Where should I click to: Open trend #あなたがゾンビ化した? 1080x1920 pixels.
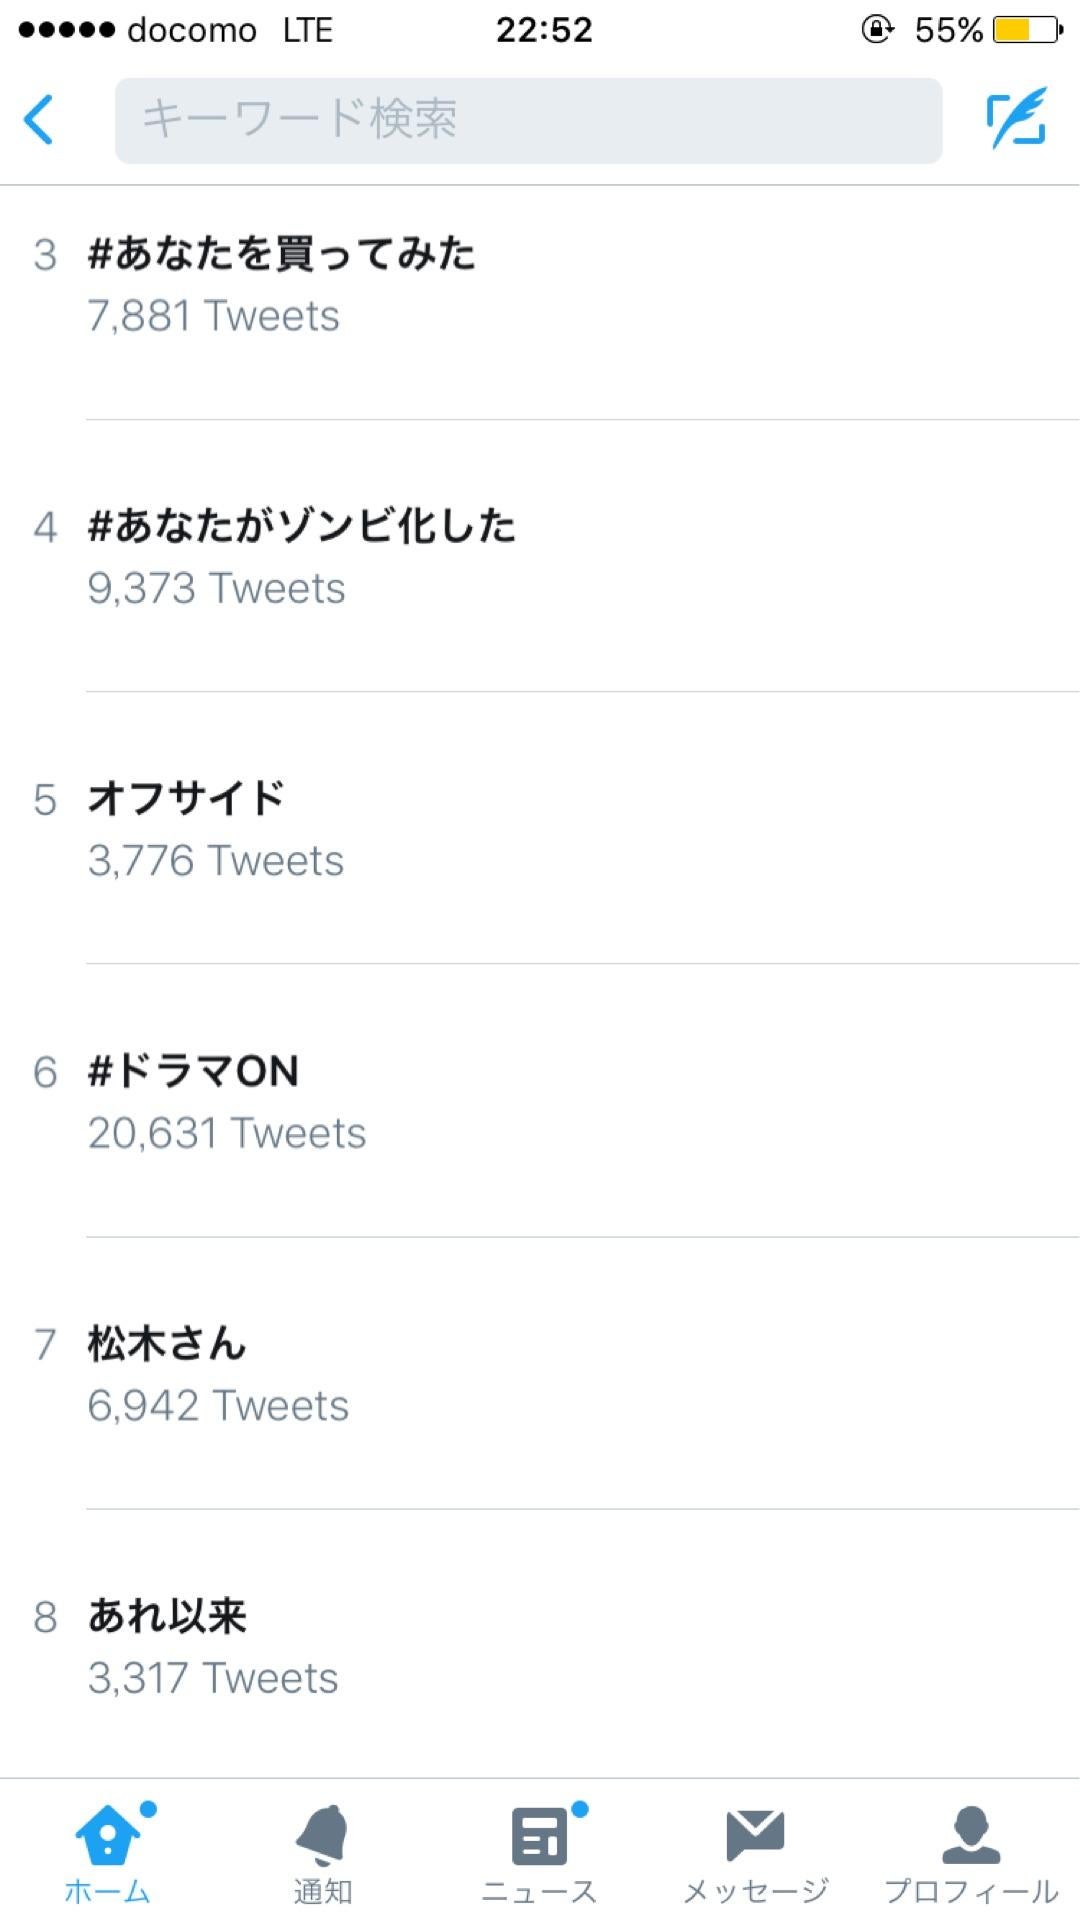[x=301, y=526]
